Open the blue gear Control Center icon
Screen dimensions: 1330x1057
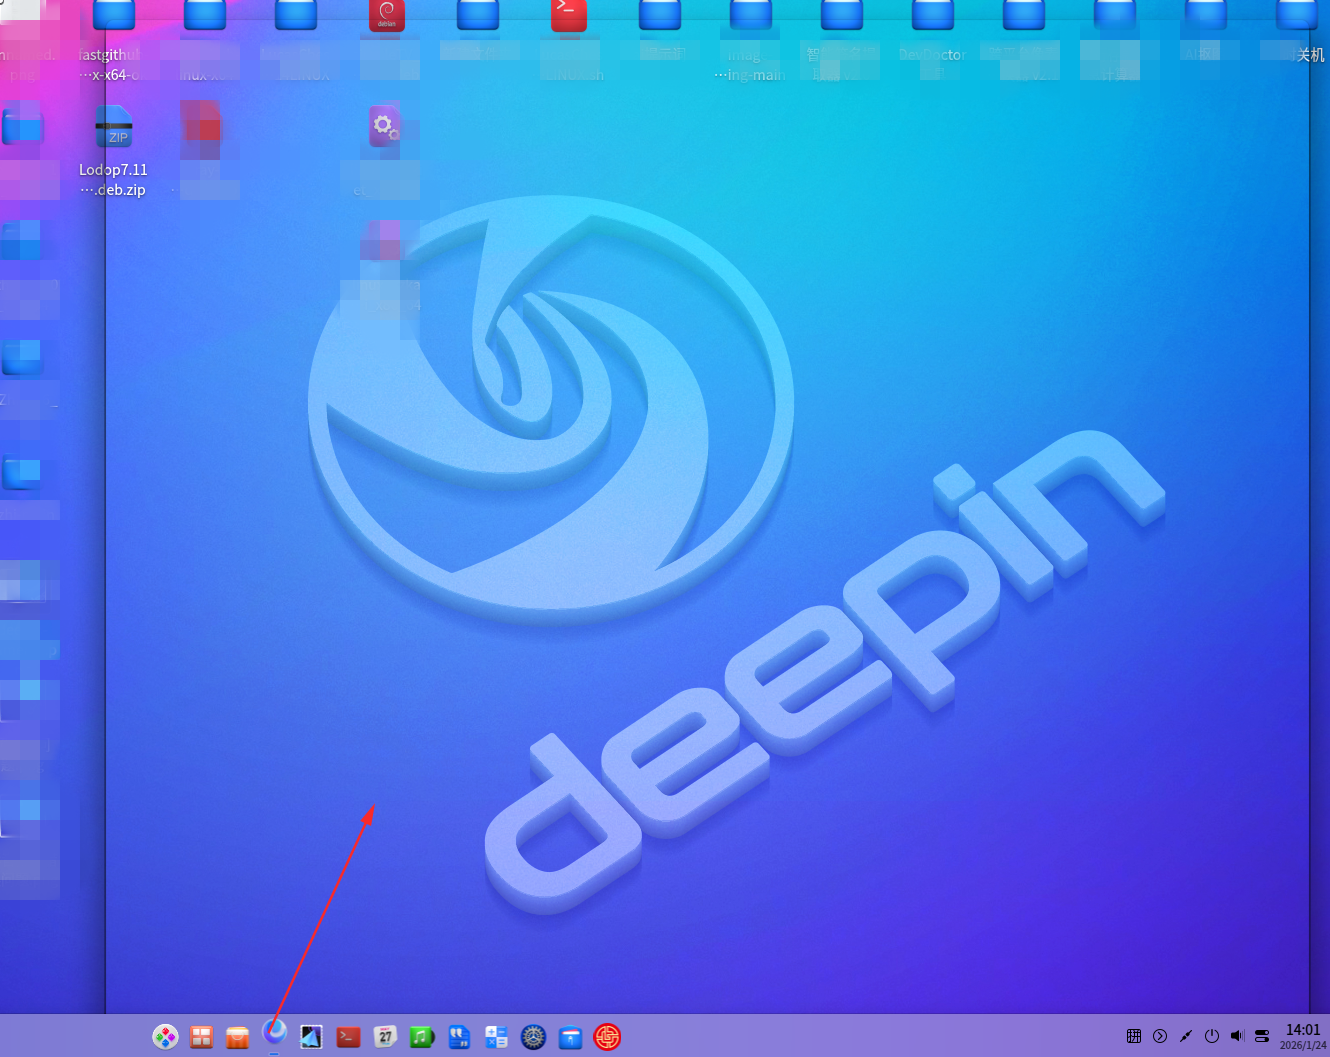(x=533, y=1037)
